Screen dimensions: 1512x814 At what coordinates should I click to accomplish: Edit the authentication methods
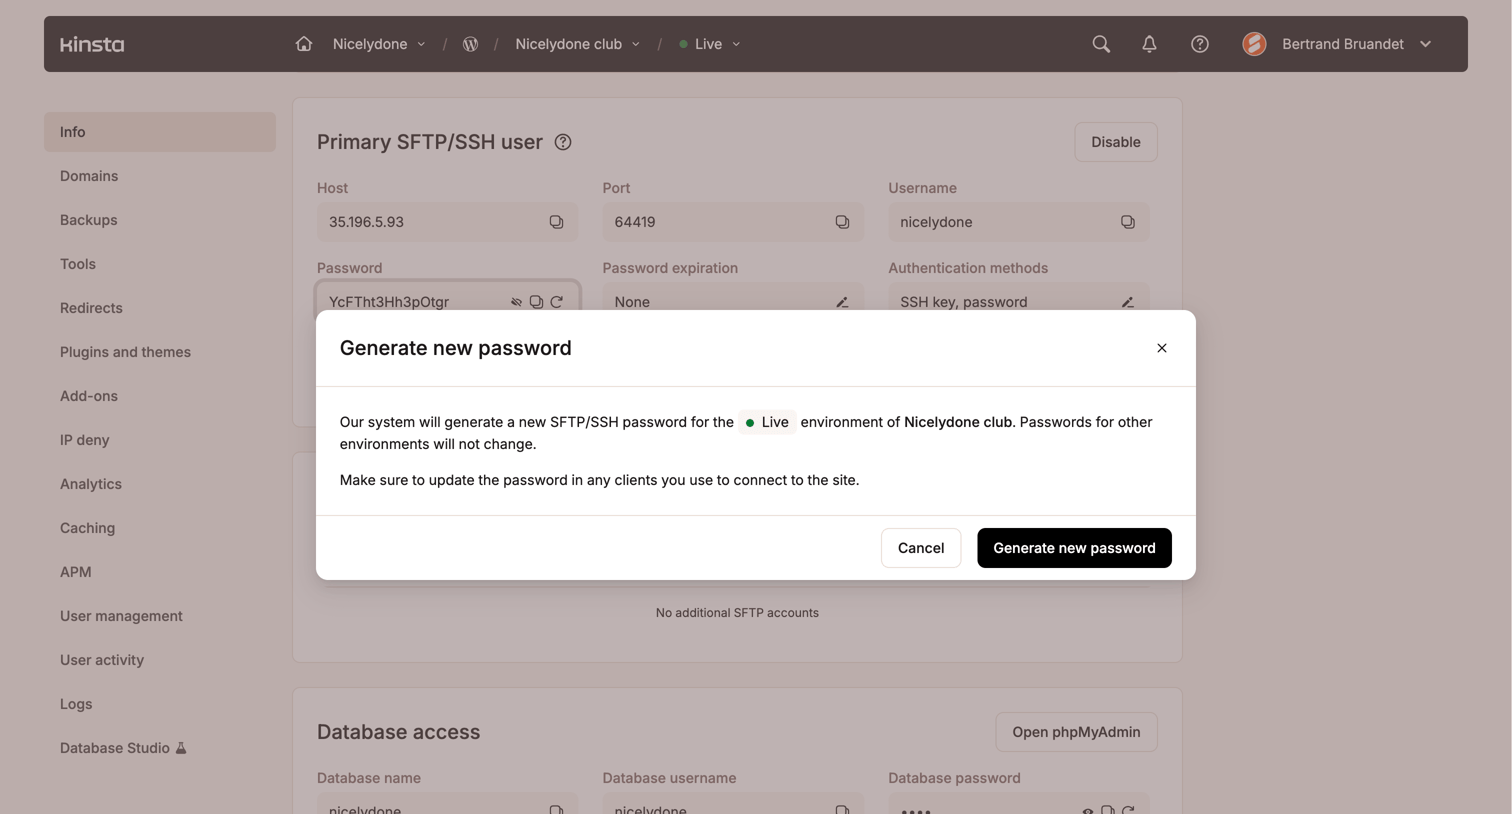click(x=1127, y=302)
